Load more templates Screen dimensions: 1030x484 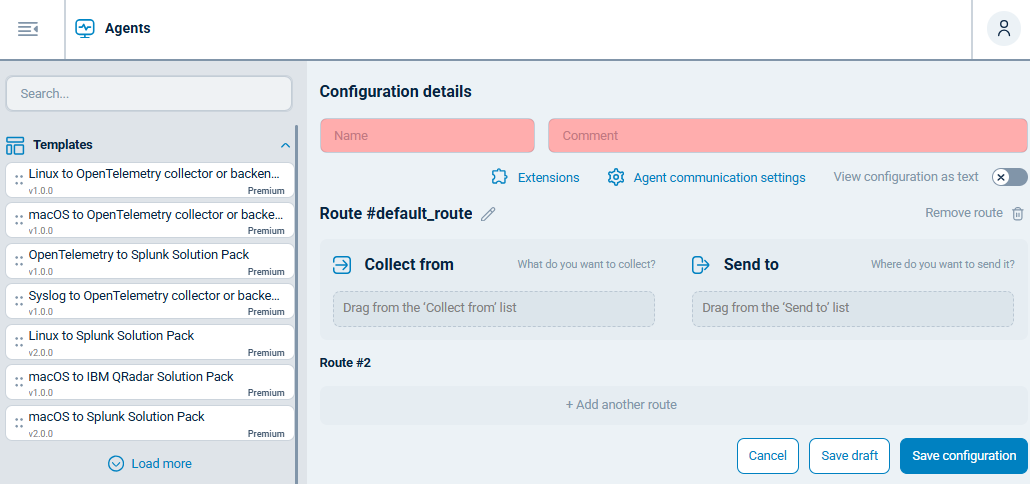click(150, 464)
